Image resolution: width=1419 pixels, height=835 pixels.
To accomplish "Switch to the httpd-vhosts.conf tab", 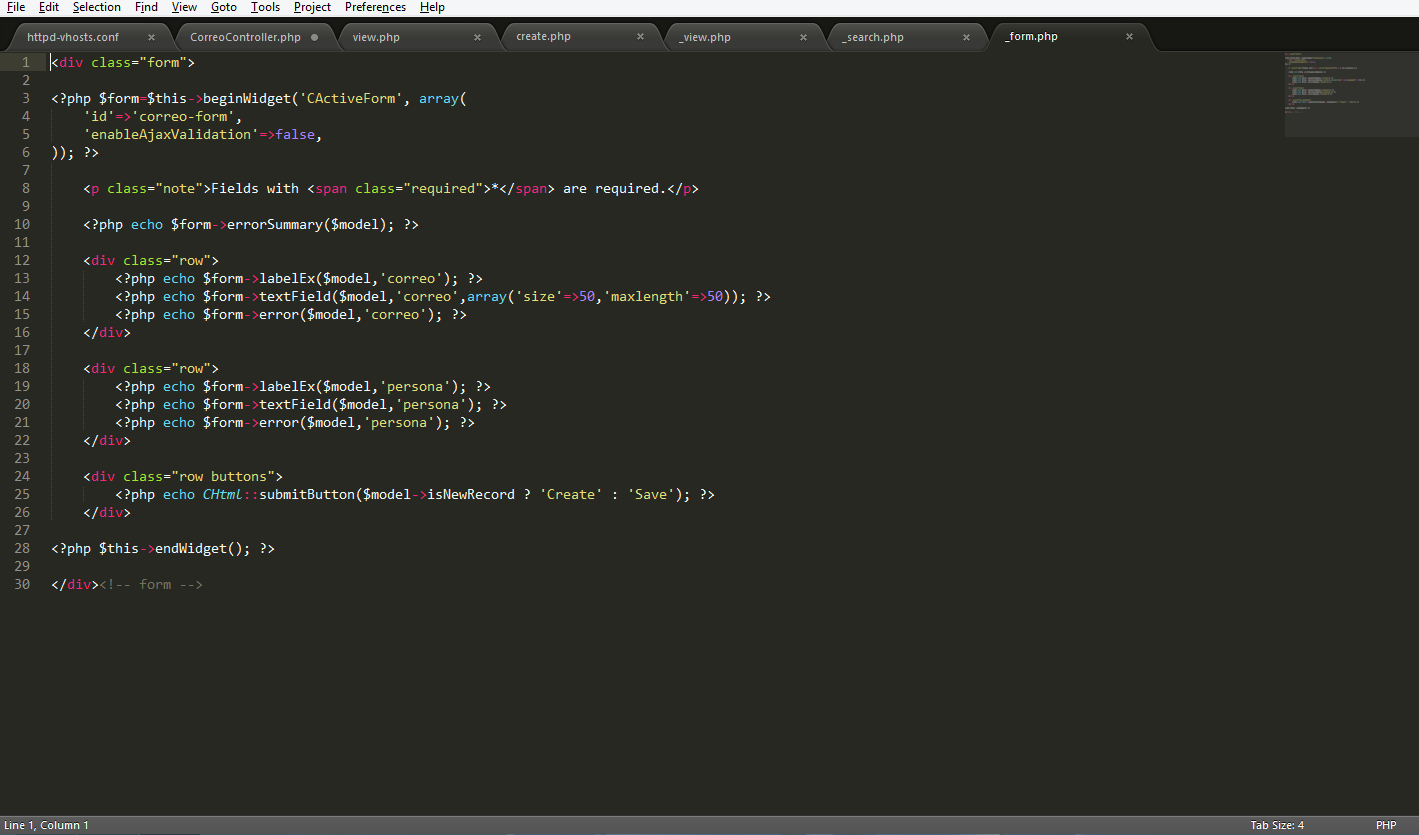I will tap(73, 36).
